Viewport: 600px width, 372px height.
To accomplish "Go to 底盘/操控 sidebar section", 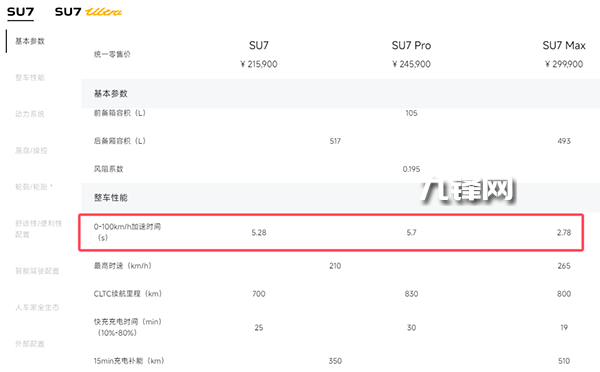I will click(x=31, y=150).
